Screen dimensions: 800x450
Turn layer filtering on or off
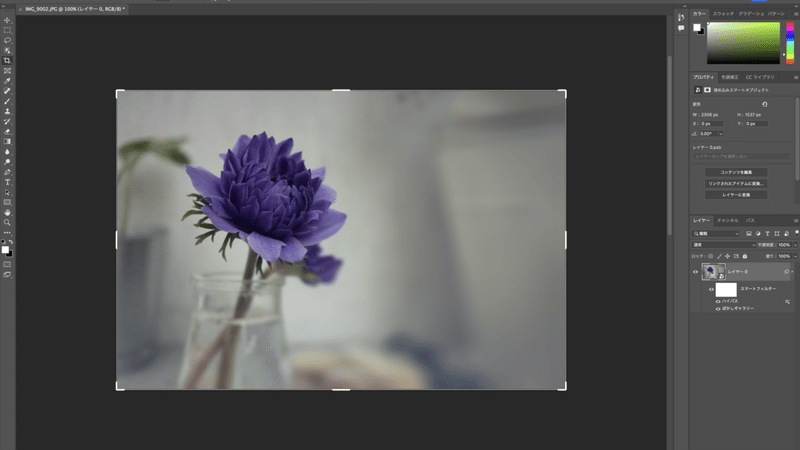point(796,233)
